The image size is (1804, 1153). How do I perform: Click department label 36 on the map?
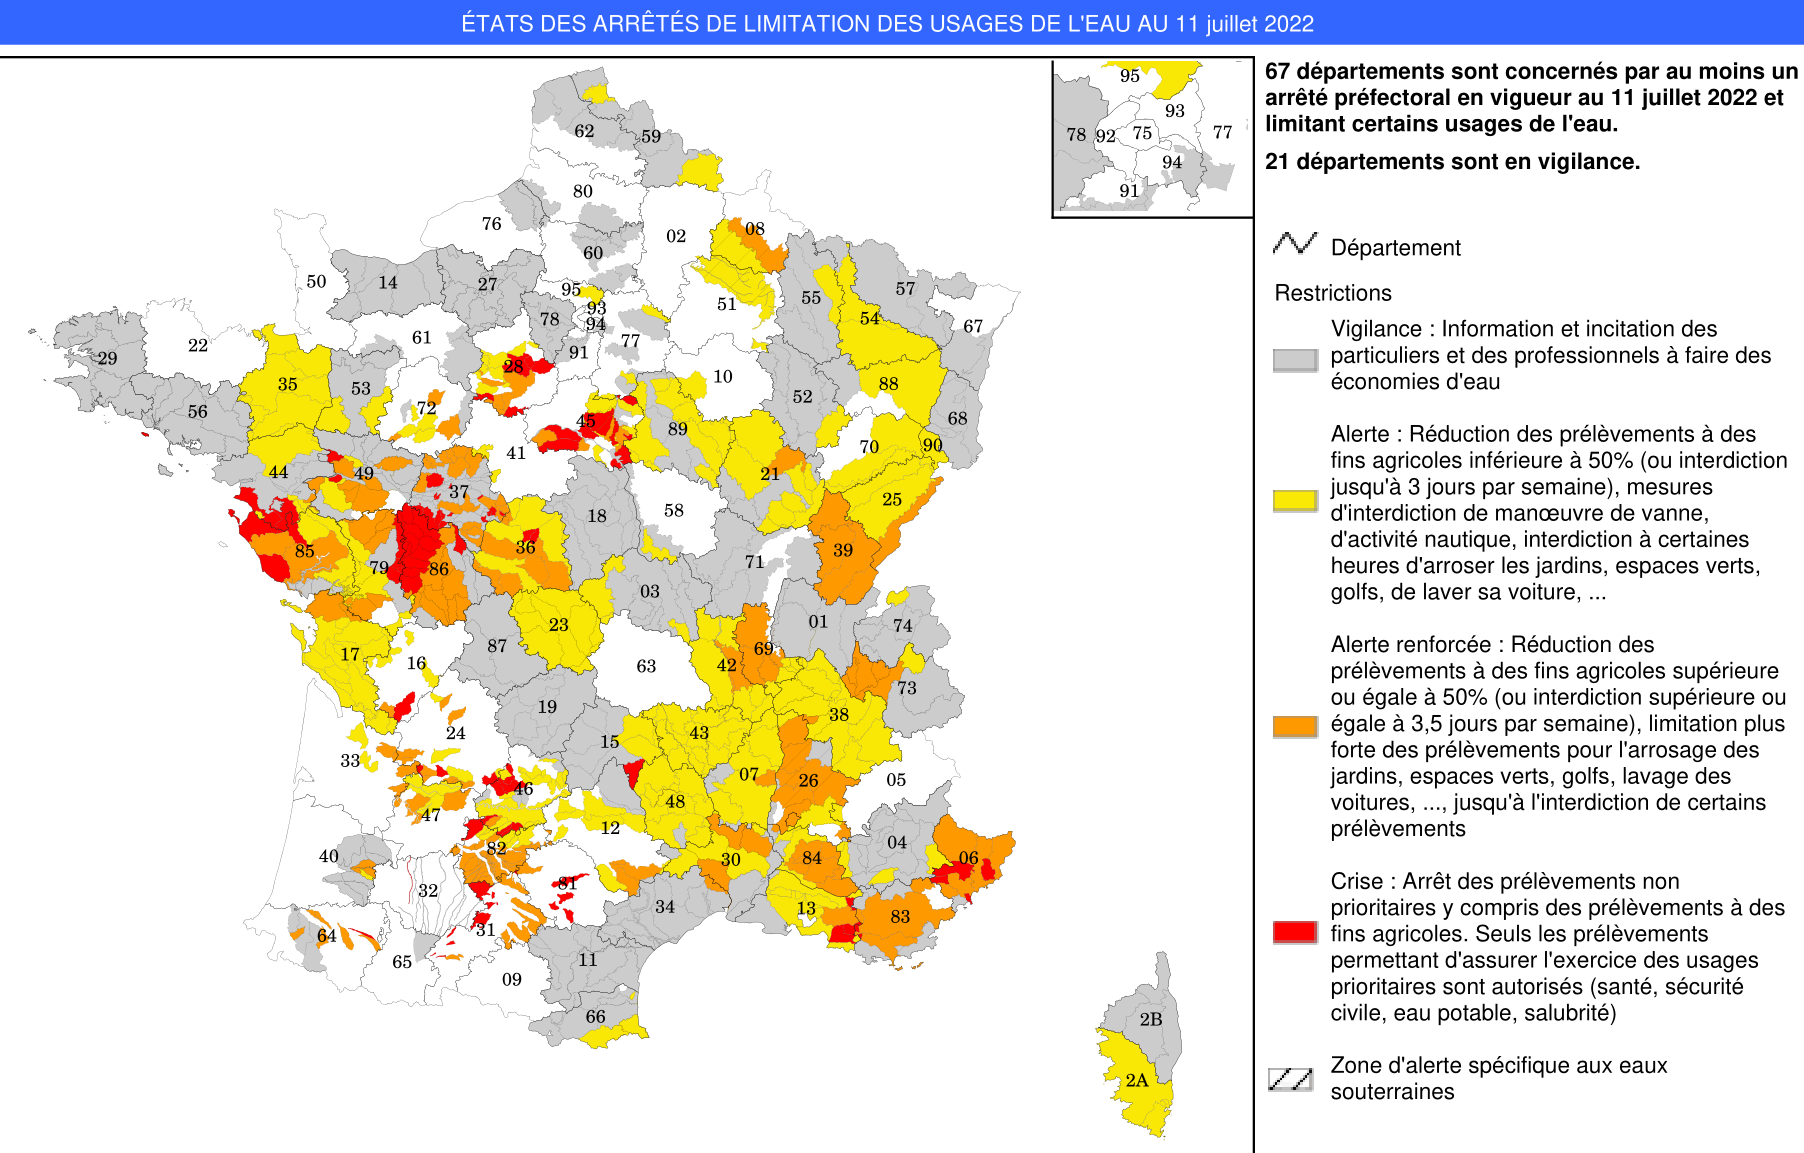click(x=526, y=547)
